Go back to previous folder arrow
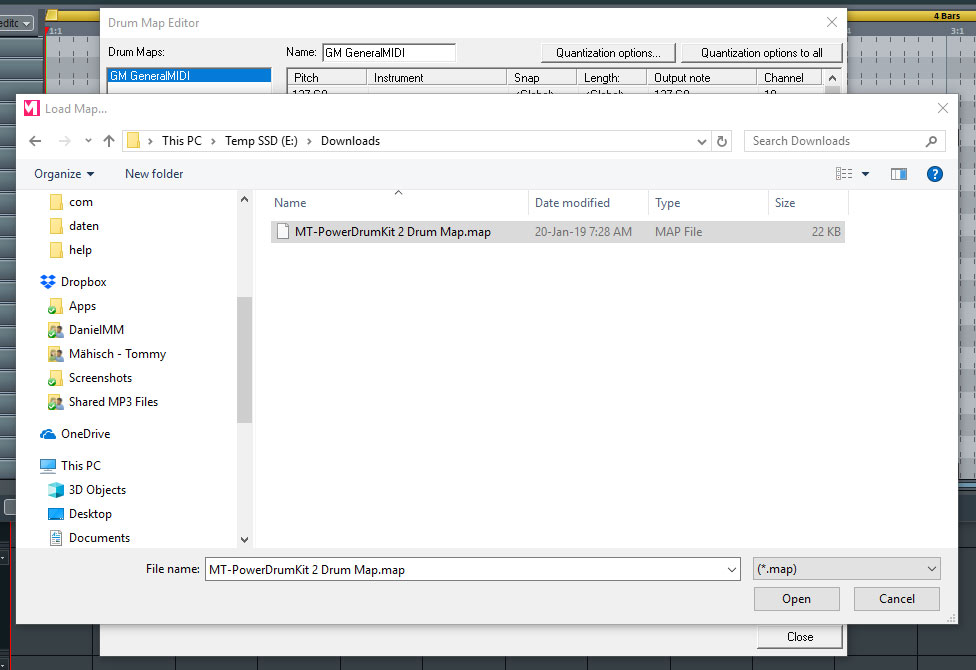The image size is (976, 670). (x=35, y=141)
